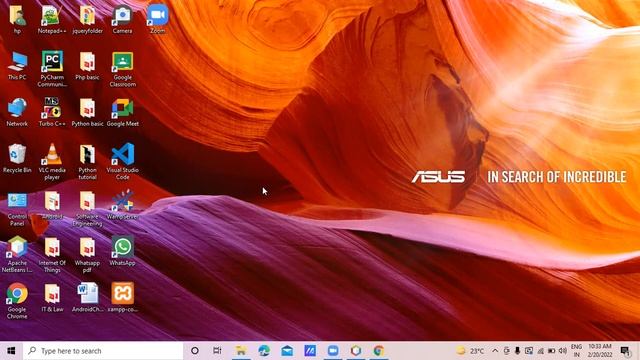Launch VLC media player from the desktop

click(x=52, y=162)
